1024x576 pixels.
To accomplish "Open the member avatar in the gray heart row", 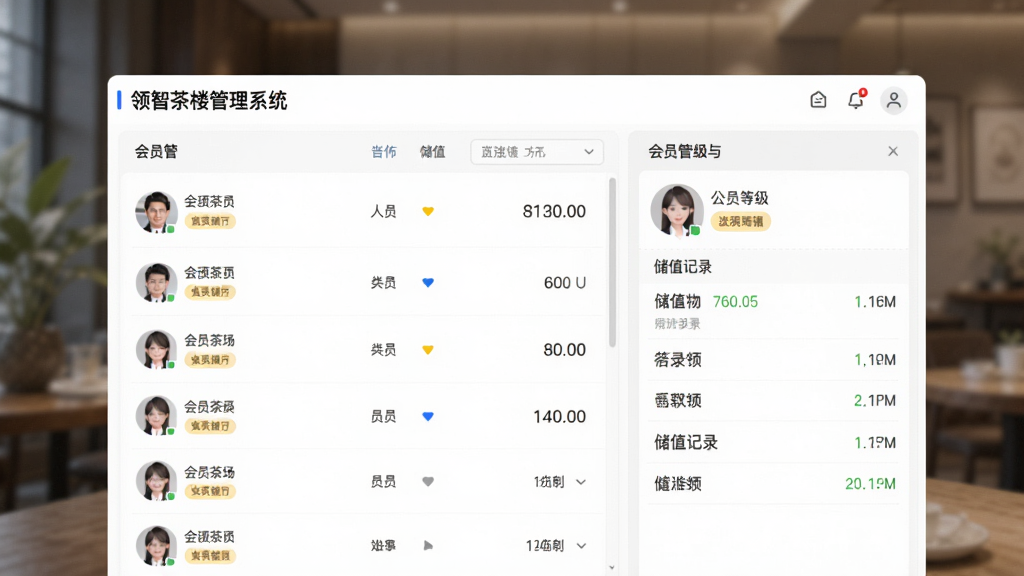I will point(156,481).
